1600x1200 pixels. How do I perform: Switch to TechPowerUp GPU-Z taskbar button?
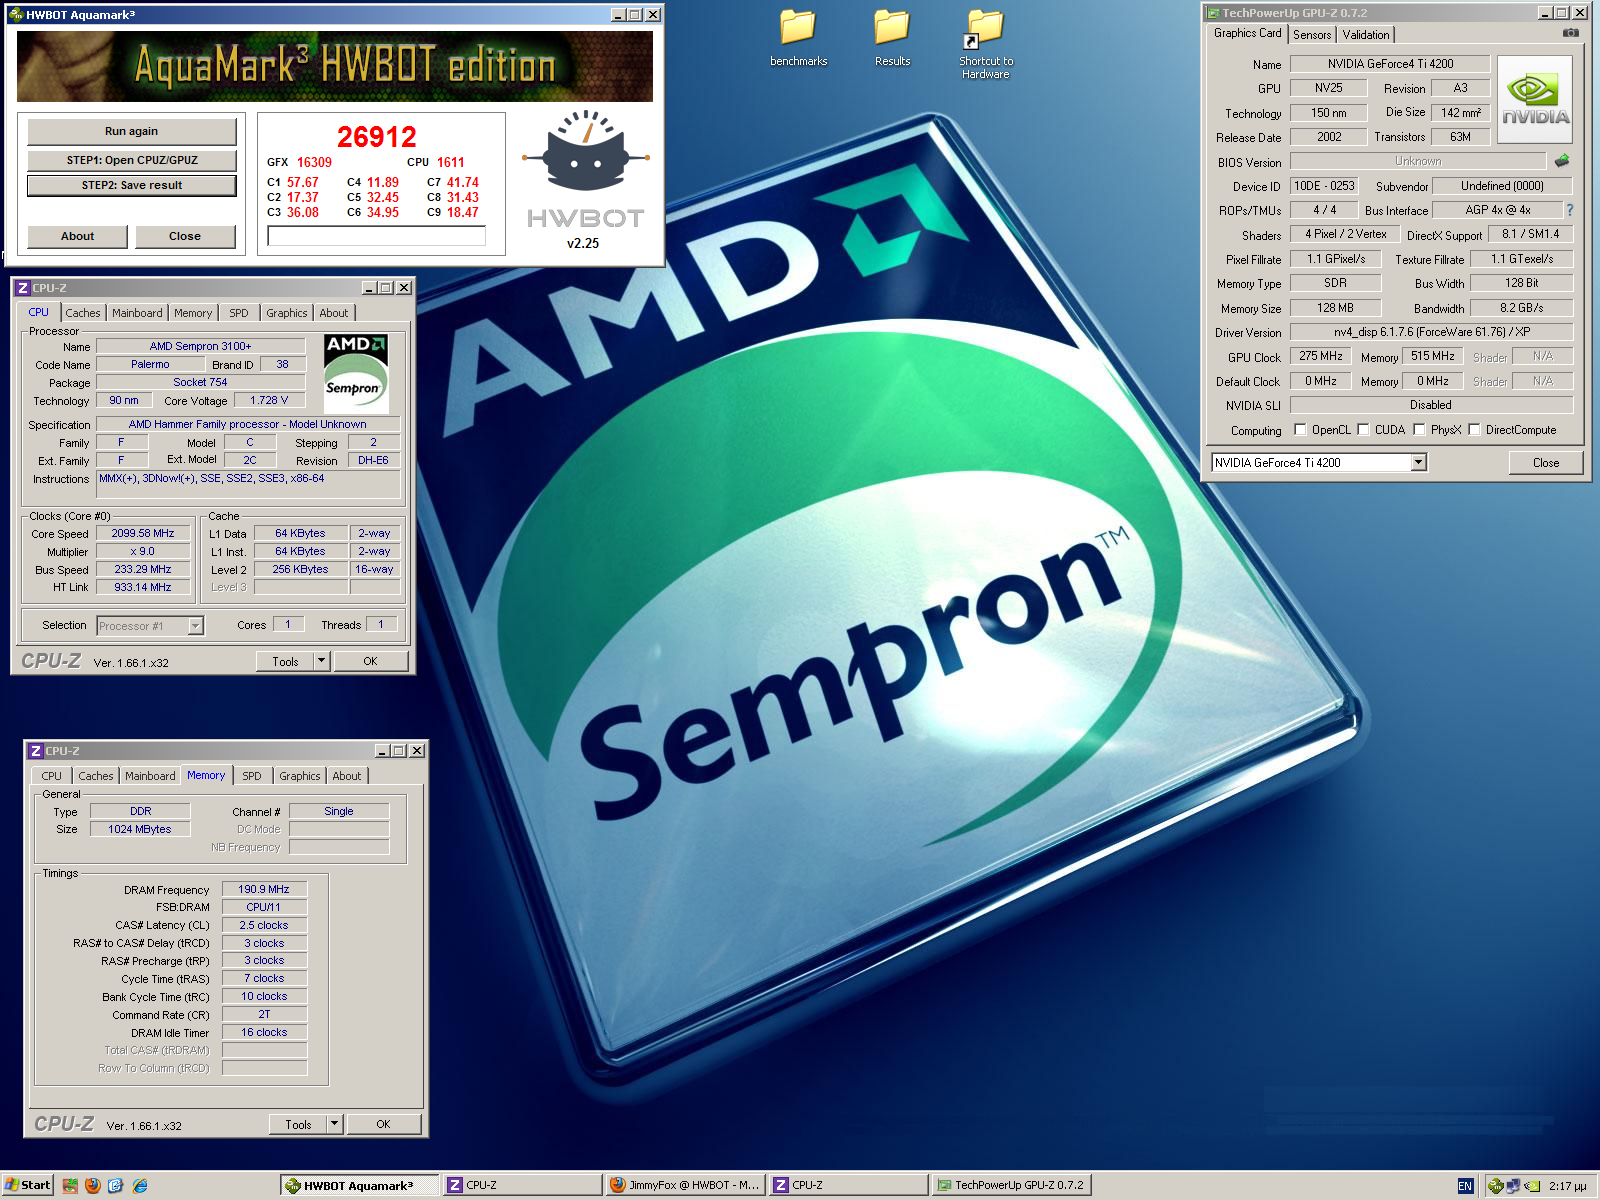click(x=1011, y=1185)
